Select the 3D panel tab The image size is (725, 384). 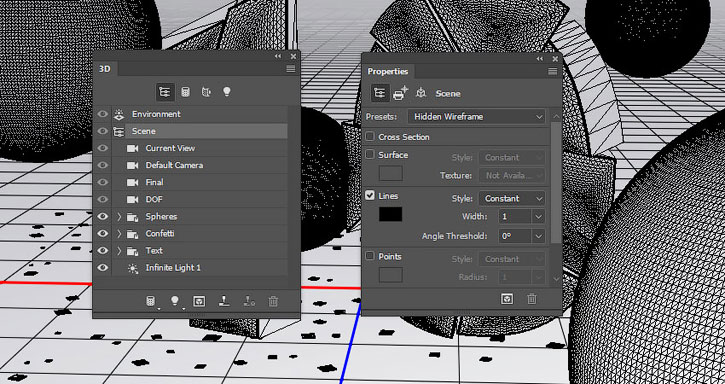pos(105,69)
